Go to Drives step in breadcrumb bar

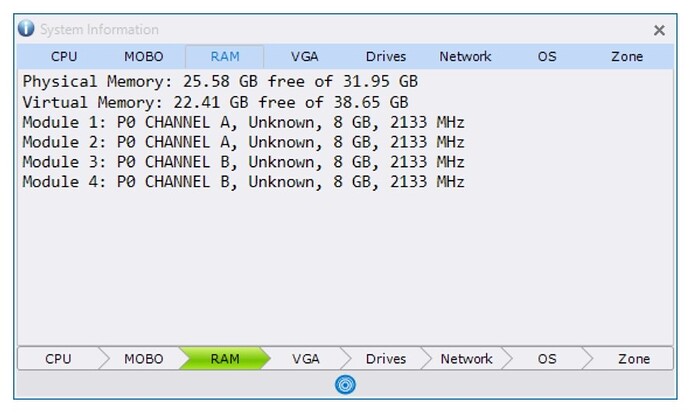click(x=385, y=359)
